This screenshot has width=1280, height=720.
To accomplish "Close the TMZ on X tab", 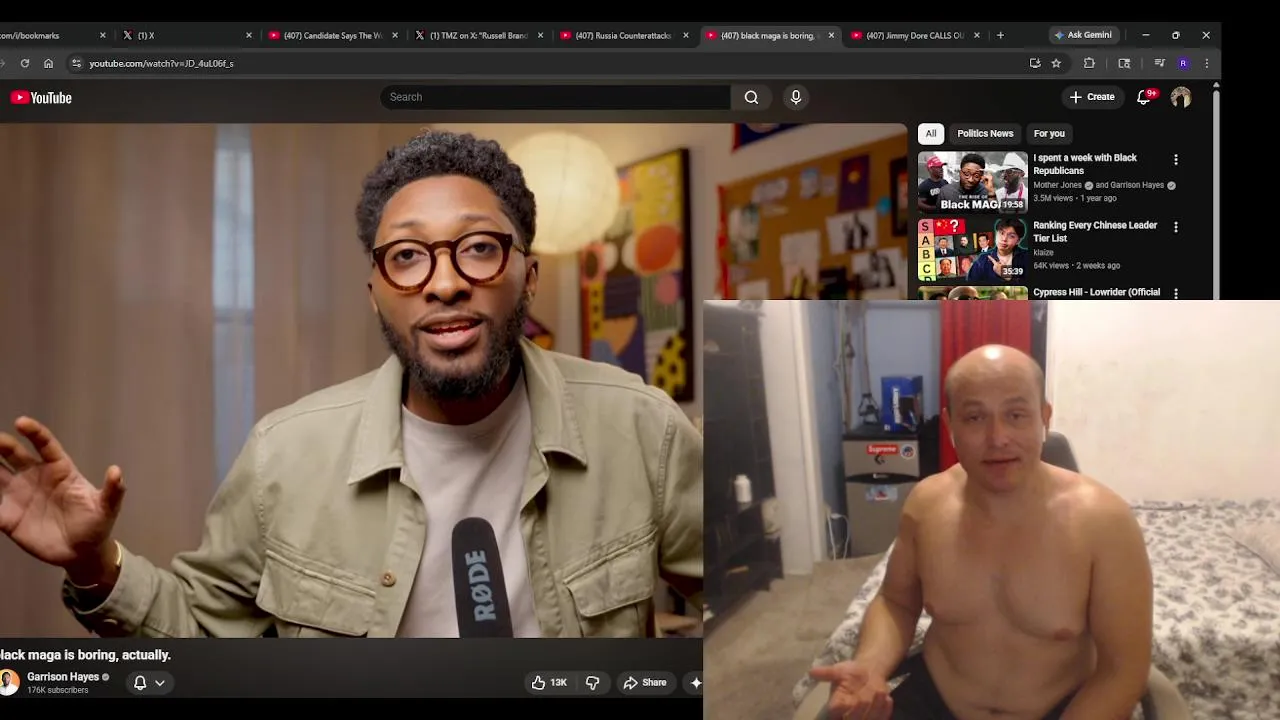I will click(541, 35).
